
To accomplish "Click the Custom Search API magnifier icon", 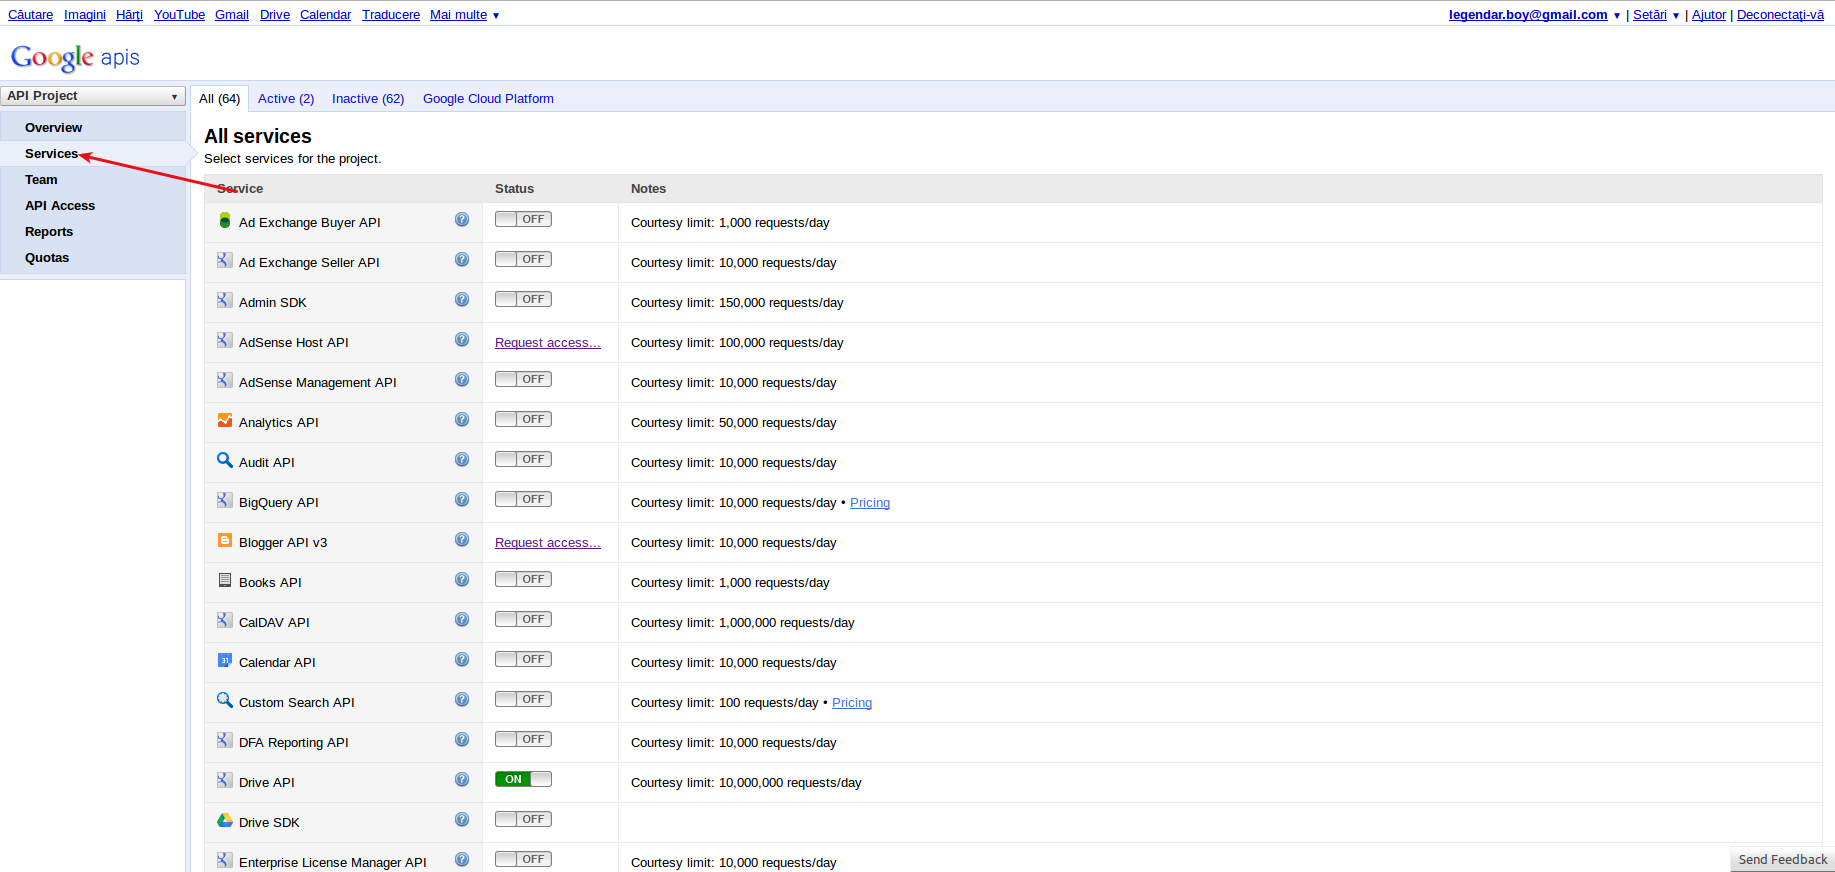I will 225,700.
